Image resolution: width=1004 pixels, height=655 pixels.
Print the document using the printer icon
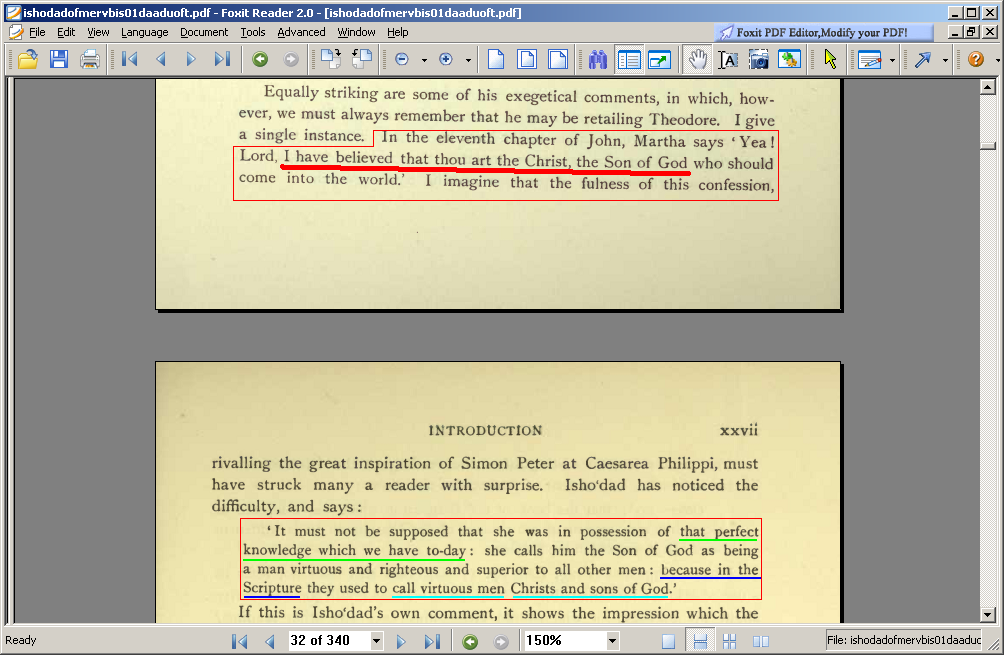tap(90, 59)
